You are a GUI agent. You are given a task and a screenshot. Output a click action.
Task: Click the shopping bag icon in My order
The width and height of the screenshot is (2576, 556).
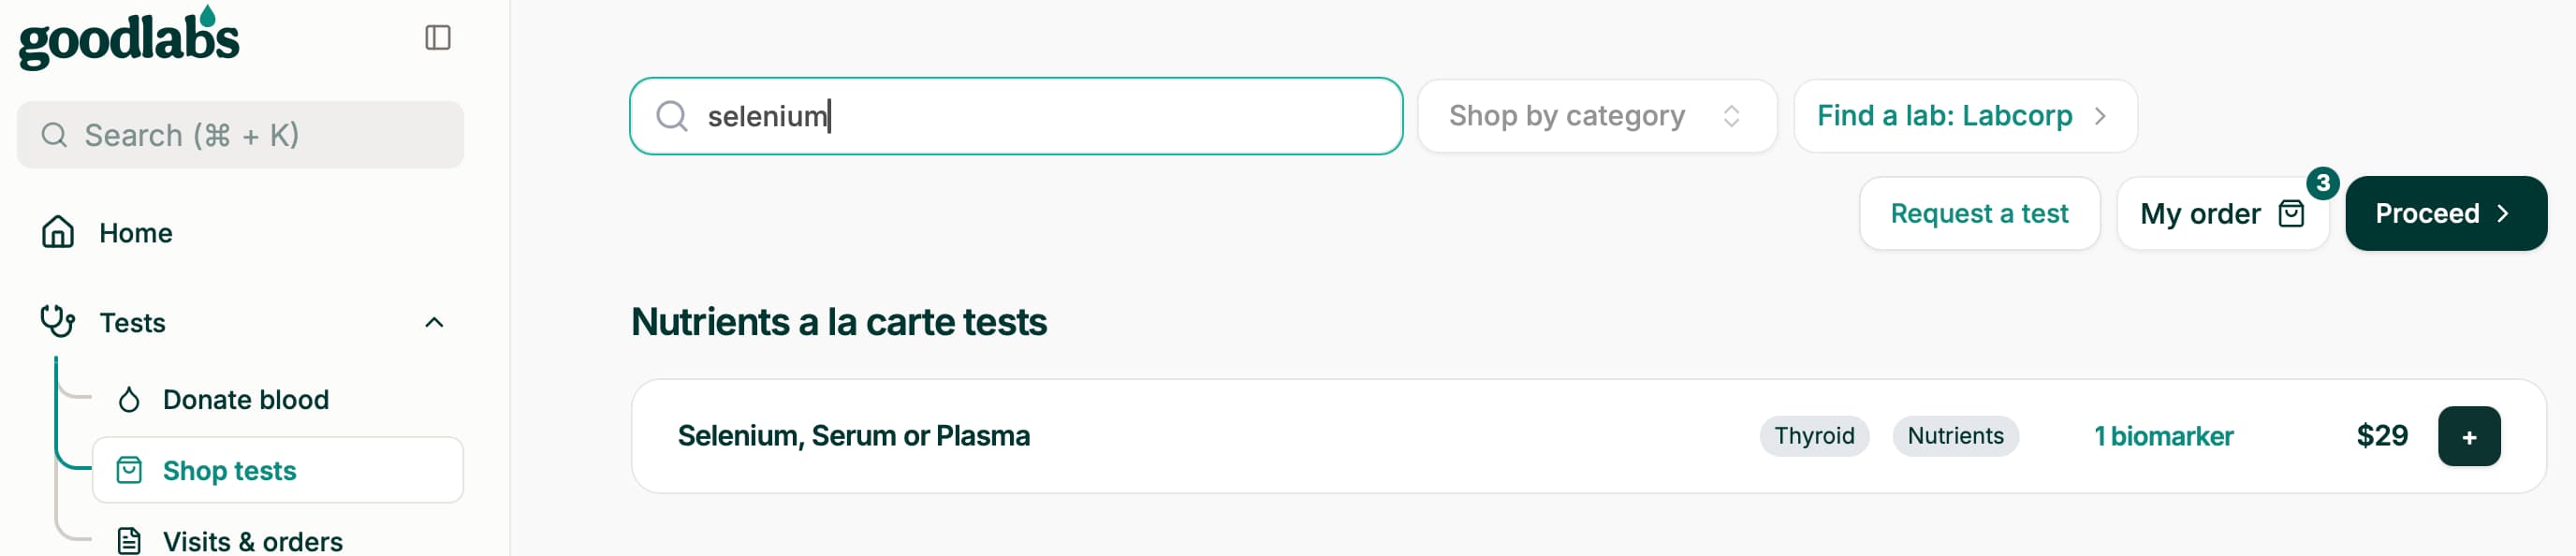(2291, 213)
